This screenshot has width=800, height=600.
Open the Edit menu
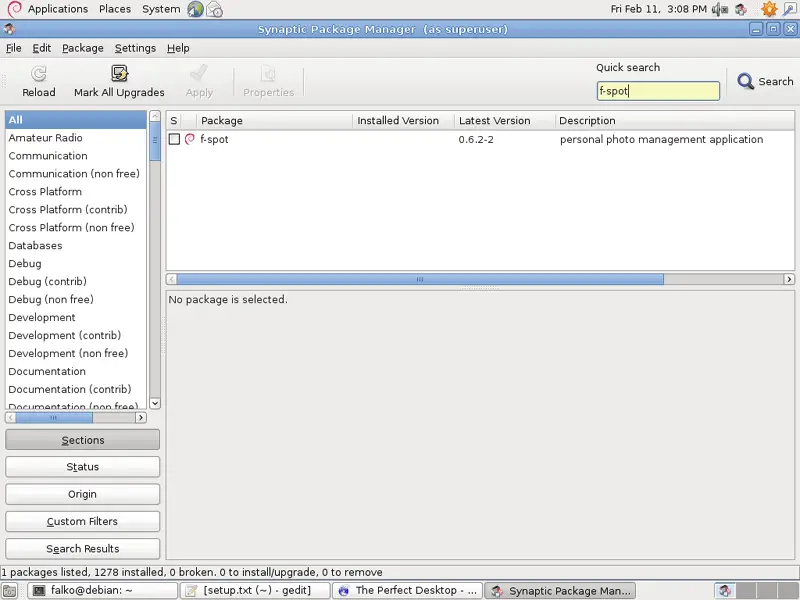pyautogui.click(x=42, y=48)
